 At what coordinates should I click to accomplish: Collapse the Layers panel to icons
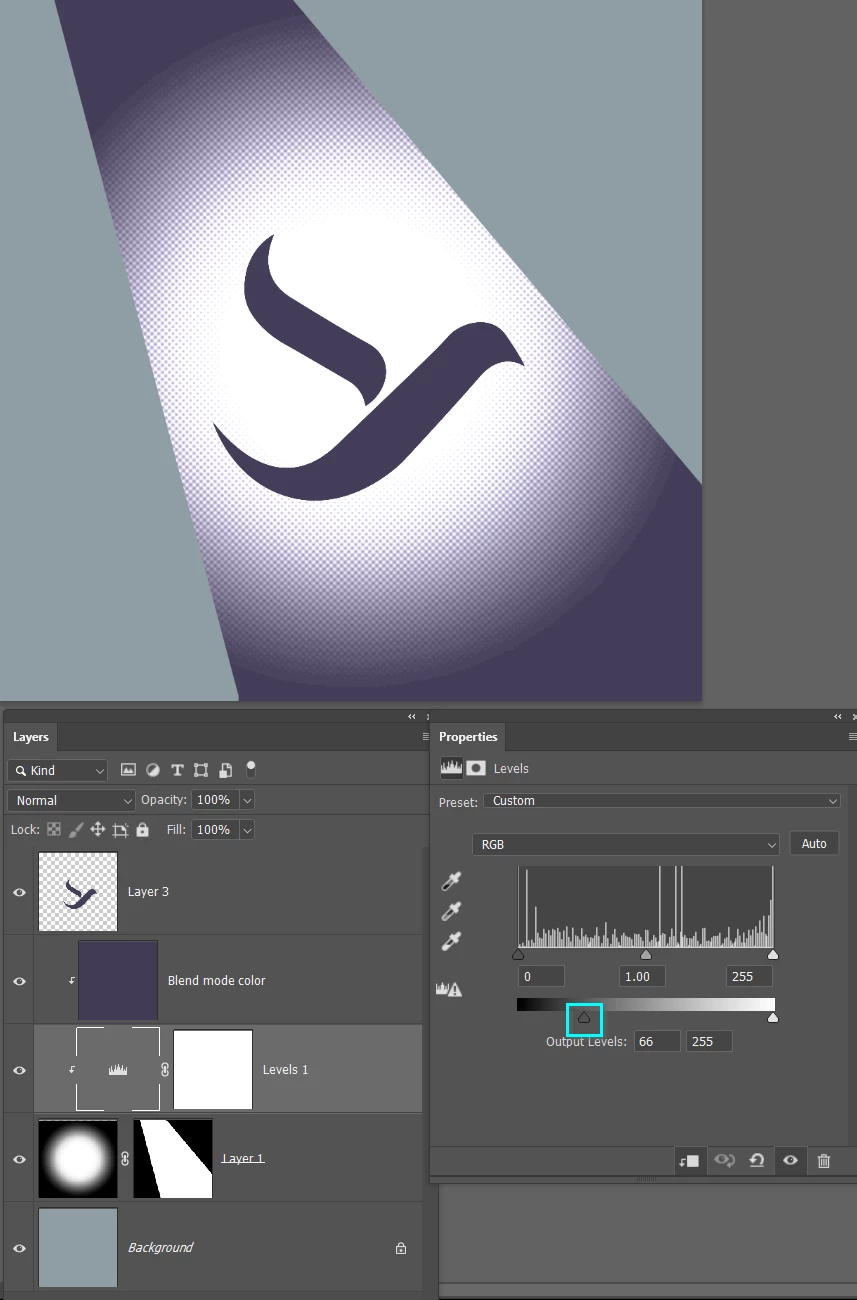(x=412, y=717)
